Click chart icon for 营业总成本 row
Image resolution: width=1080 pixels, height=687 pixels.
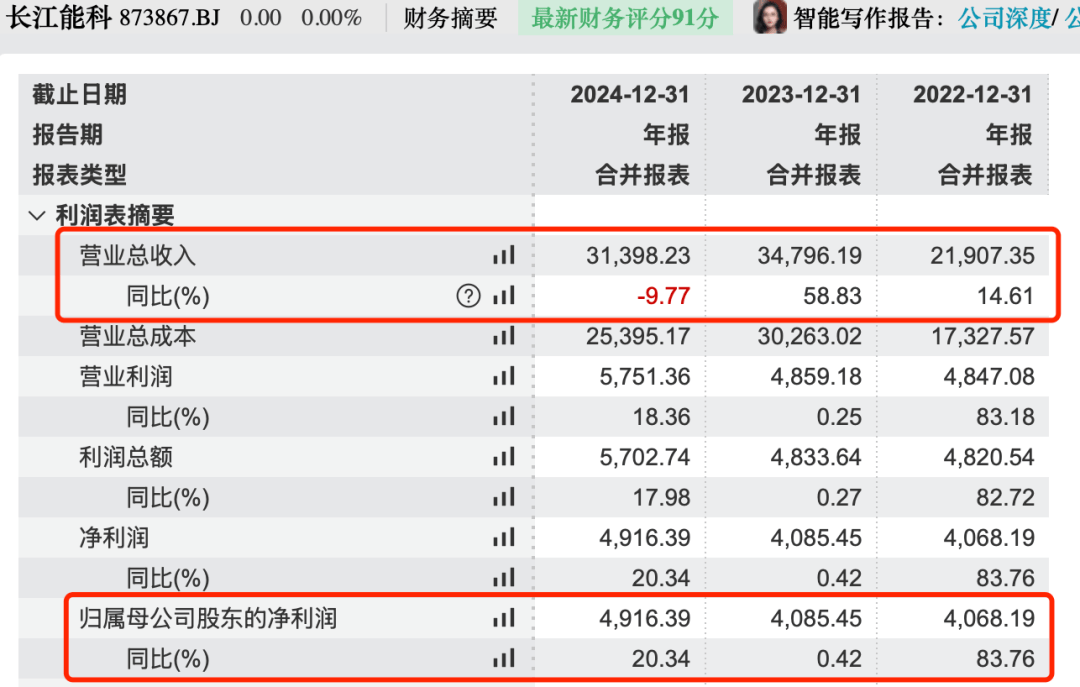tap(503, 337)
